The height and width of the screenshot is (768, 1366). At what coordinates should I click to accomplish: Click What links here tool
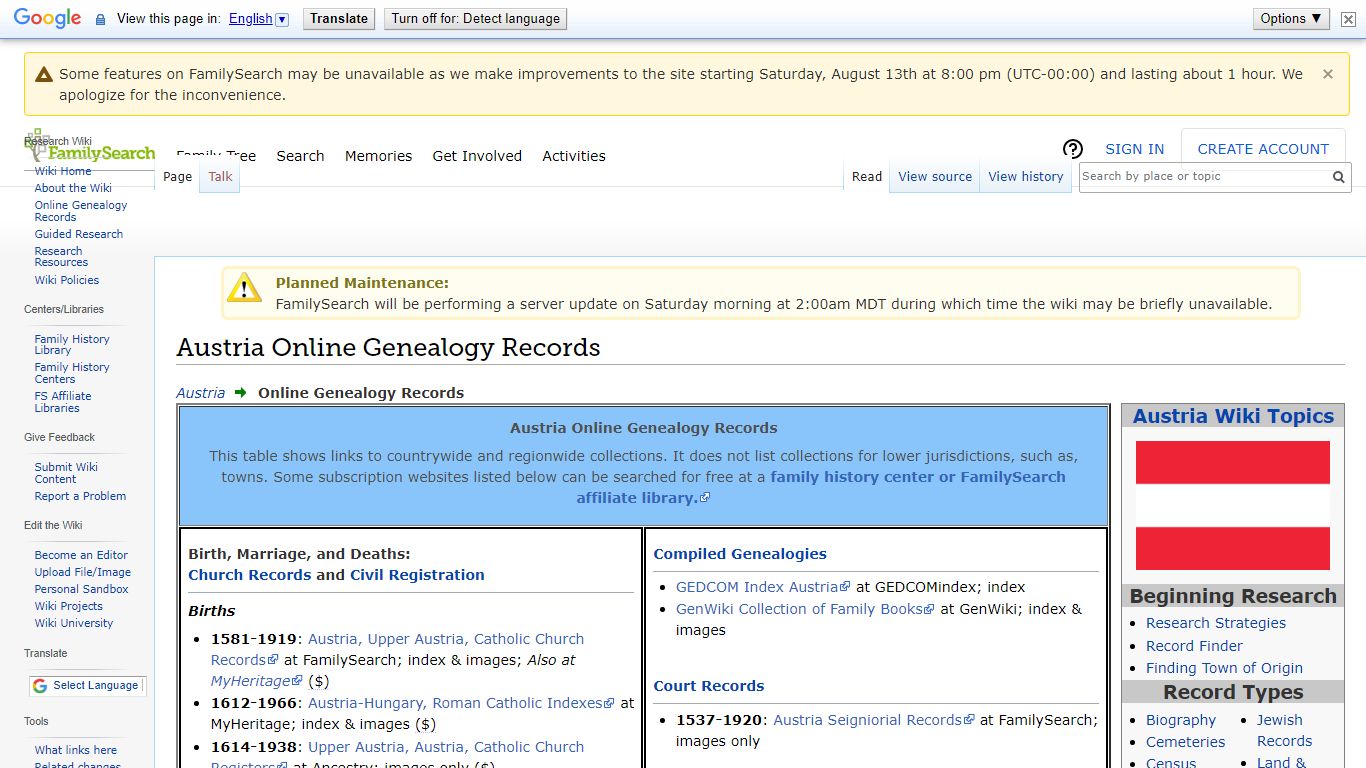(76, 750)
